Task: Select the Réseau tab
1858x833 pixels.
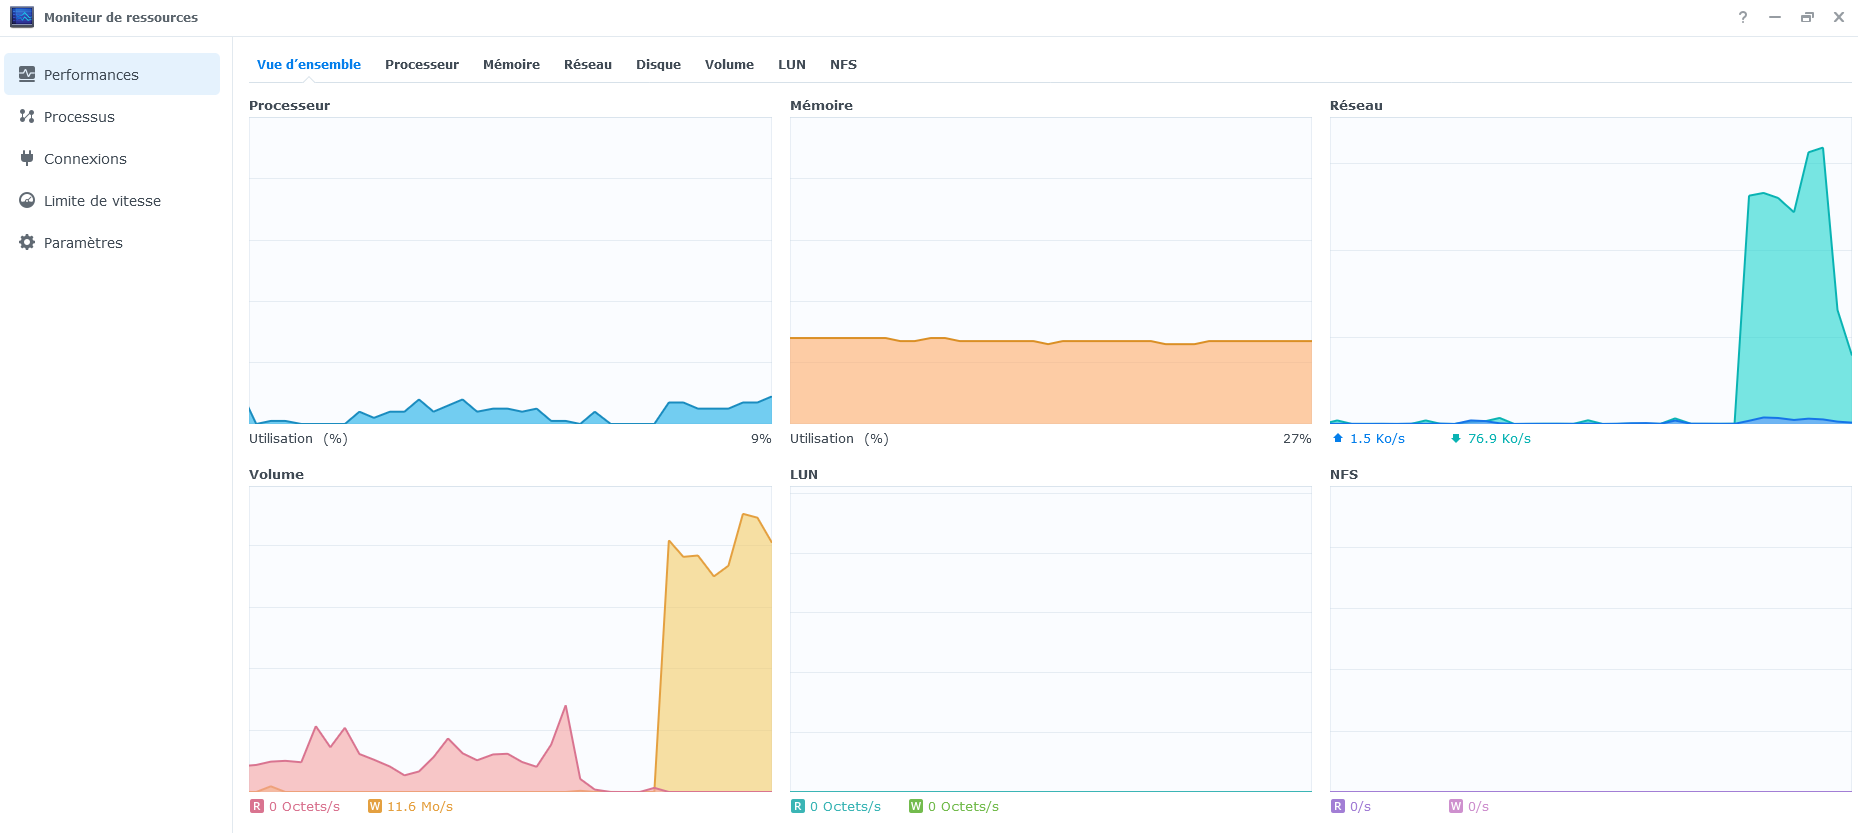Action: pos(587,64)
